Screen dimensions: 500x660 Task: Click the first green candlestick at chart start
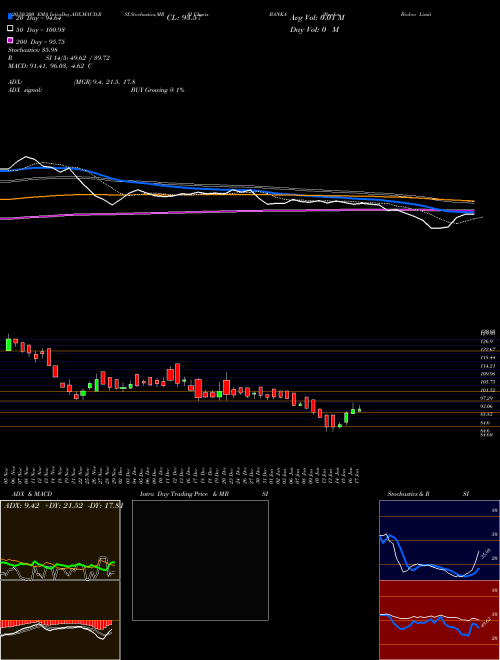coord(8,343)
